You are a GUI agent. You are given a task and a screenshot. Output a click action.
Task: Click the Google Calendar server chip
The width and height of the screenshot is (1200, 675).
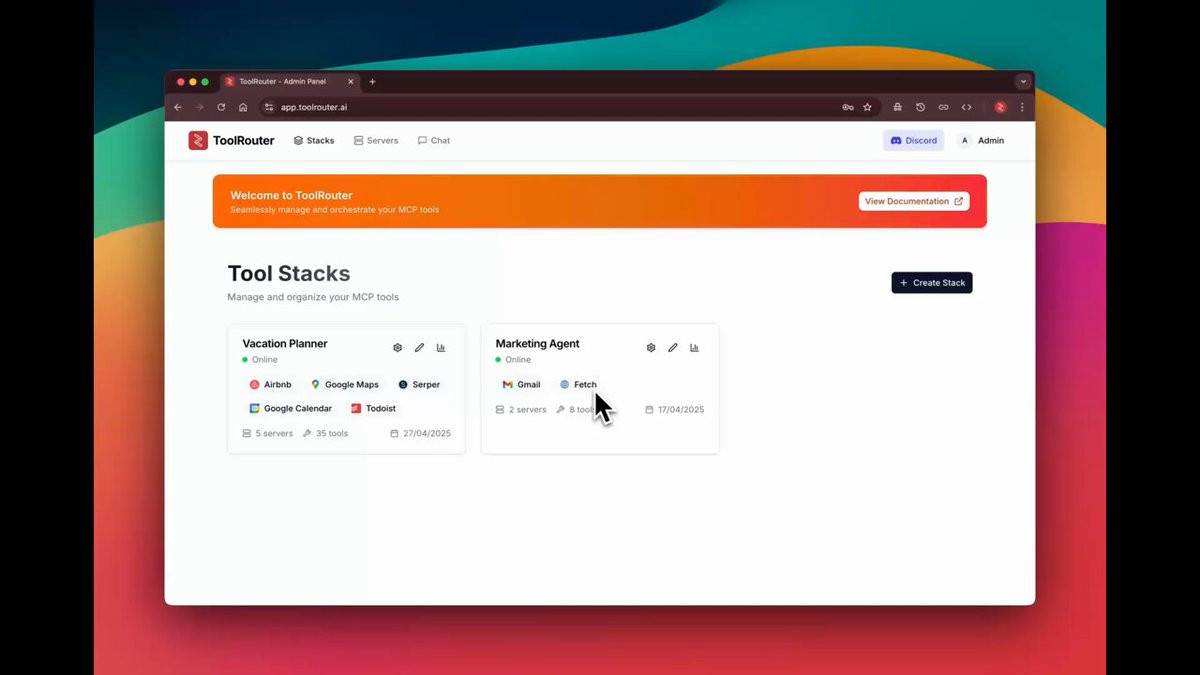pos(291,408)
